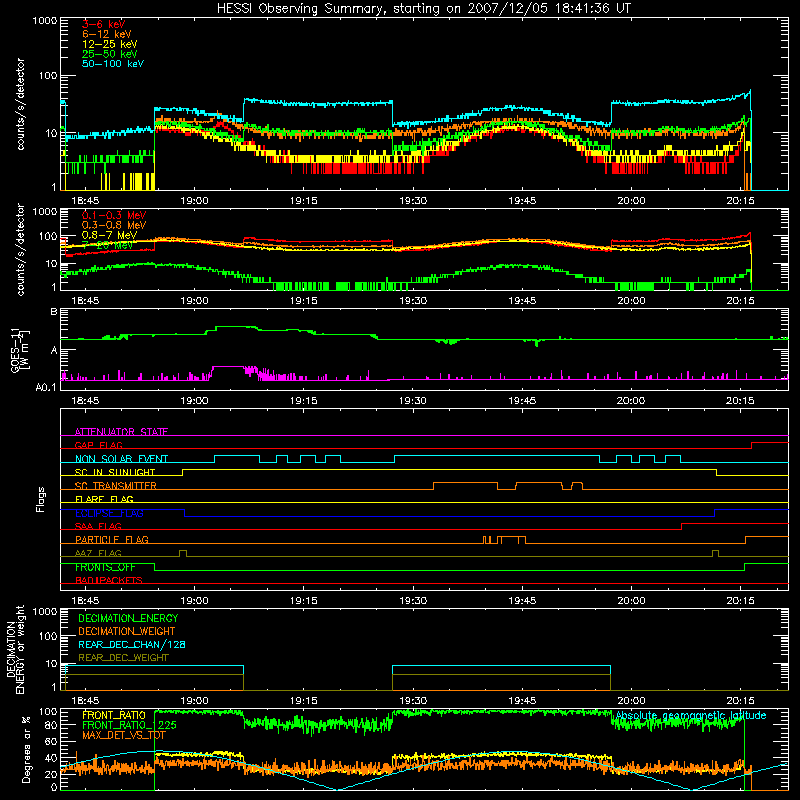Click the NON_SOLAR_EVENT flag label

coord(121,459)
